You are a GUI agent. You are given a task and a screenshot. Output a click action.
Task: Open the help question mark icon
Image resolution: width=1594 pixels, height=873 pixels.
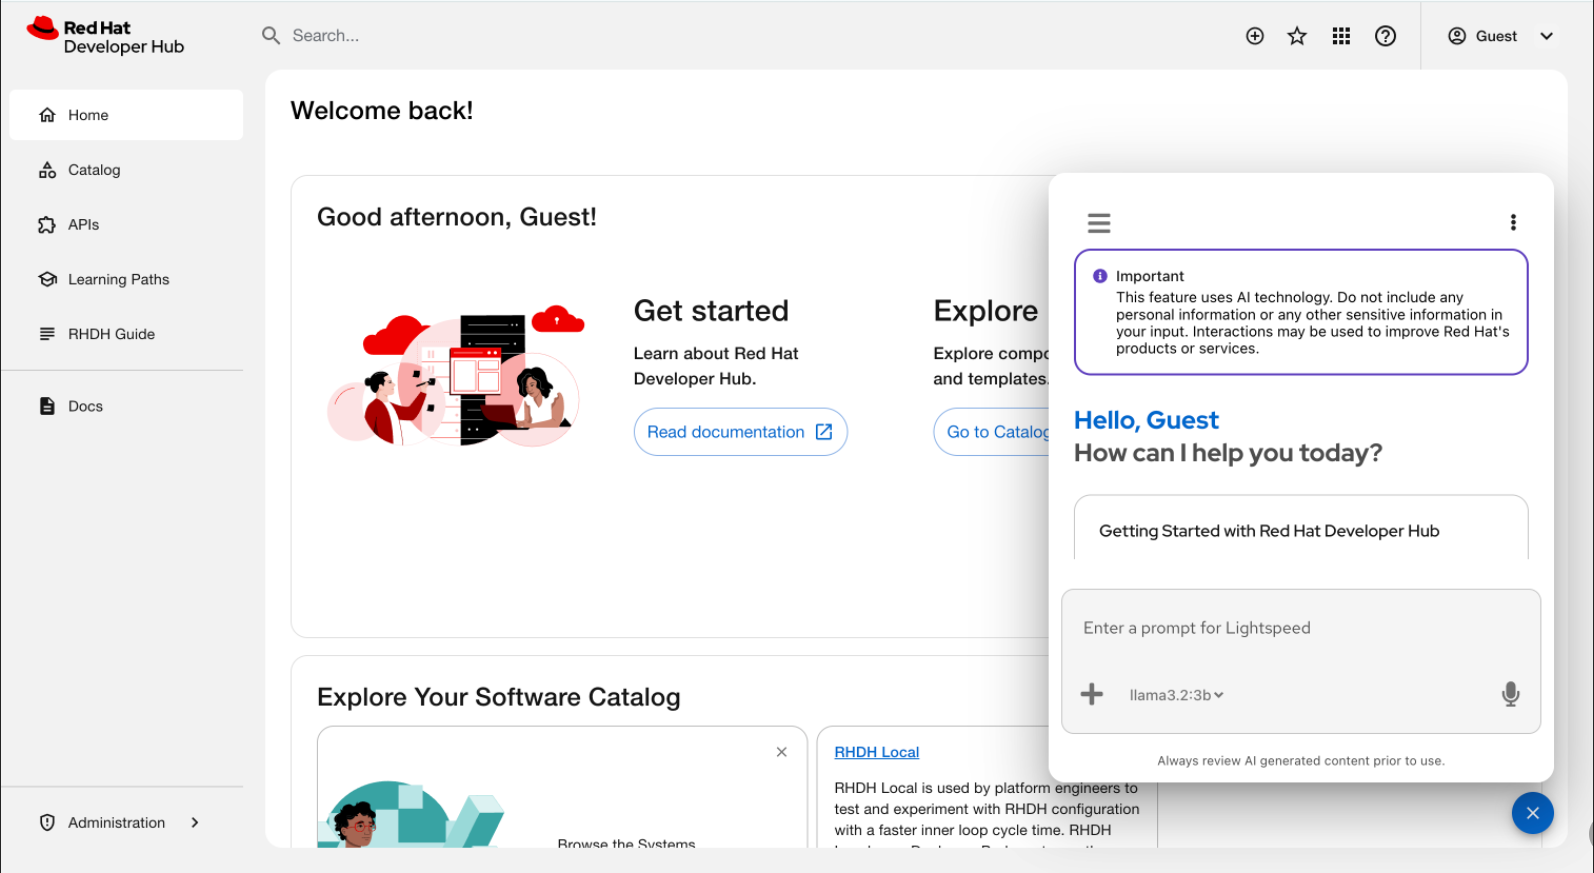[x=1385, y=36]
